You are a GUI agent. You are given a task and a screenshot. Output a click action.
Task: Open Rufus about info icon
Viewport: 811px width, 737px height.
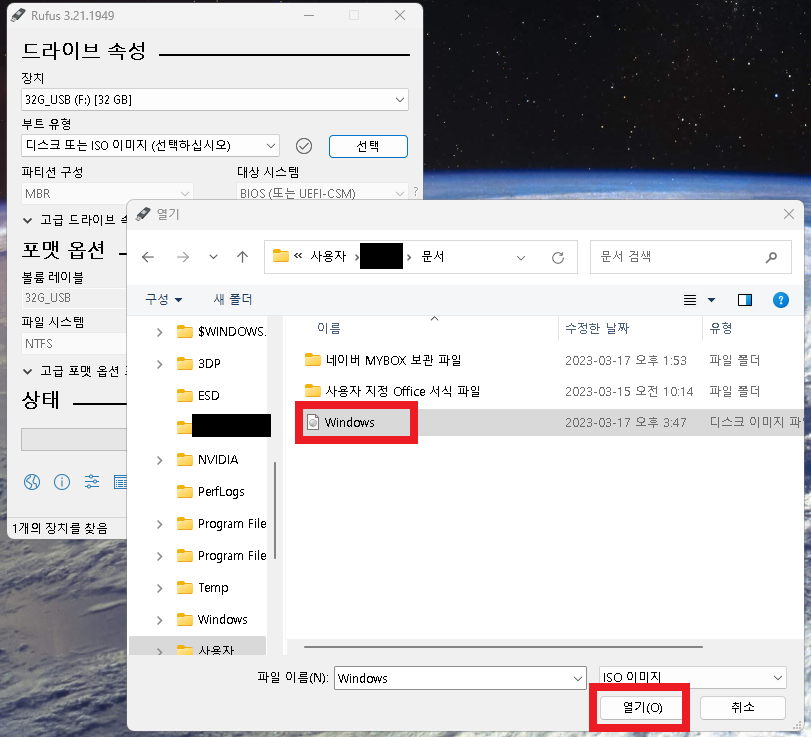tap(62, 482)
